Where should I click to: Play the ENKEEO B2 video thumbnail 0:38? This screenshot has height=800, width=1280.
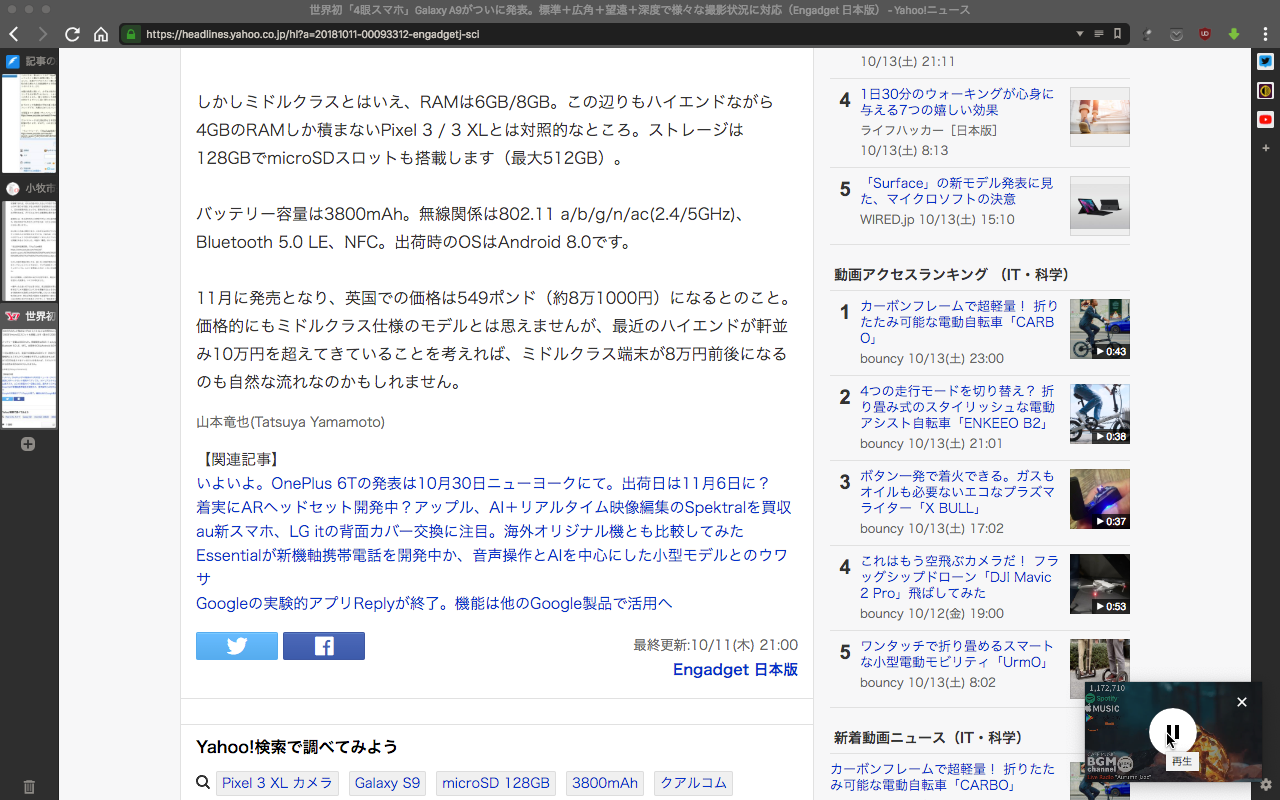(1100, 414)
